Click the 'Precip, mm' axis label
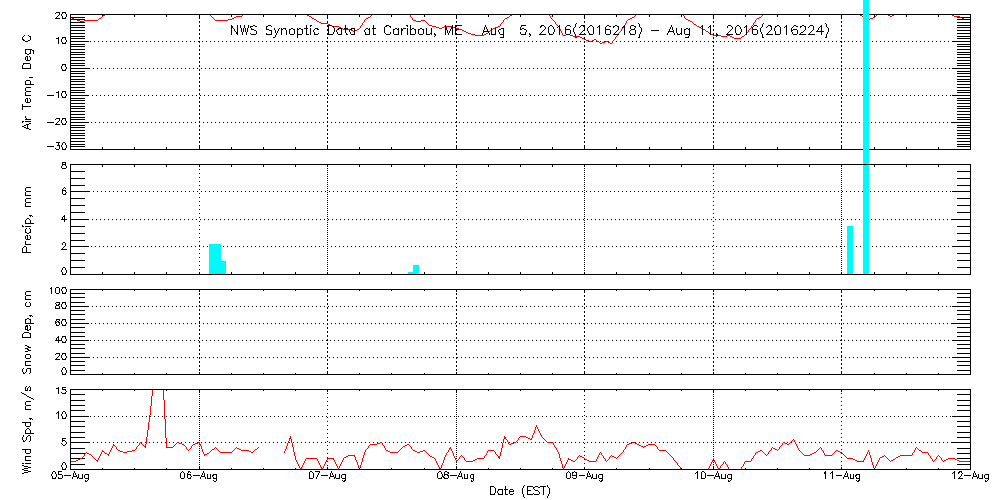 tap(28, 217)
